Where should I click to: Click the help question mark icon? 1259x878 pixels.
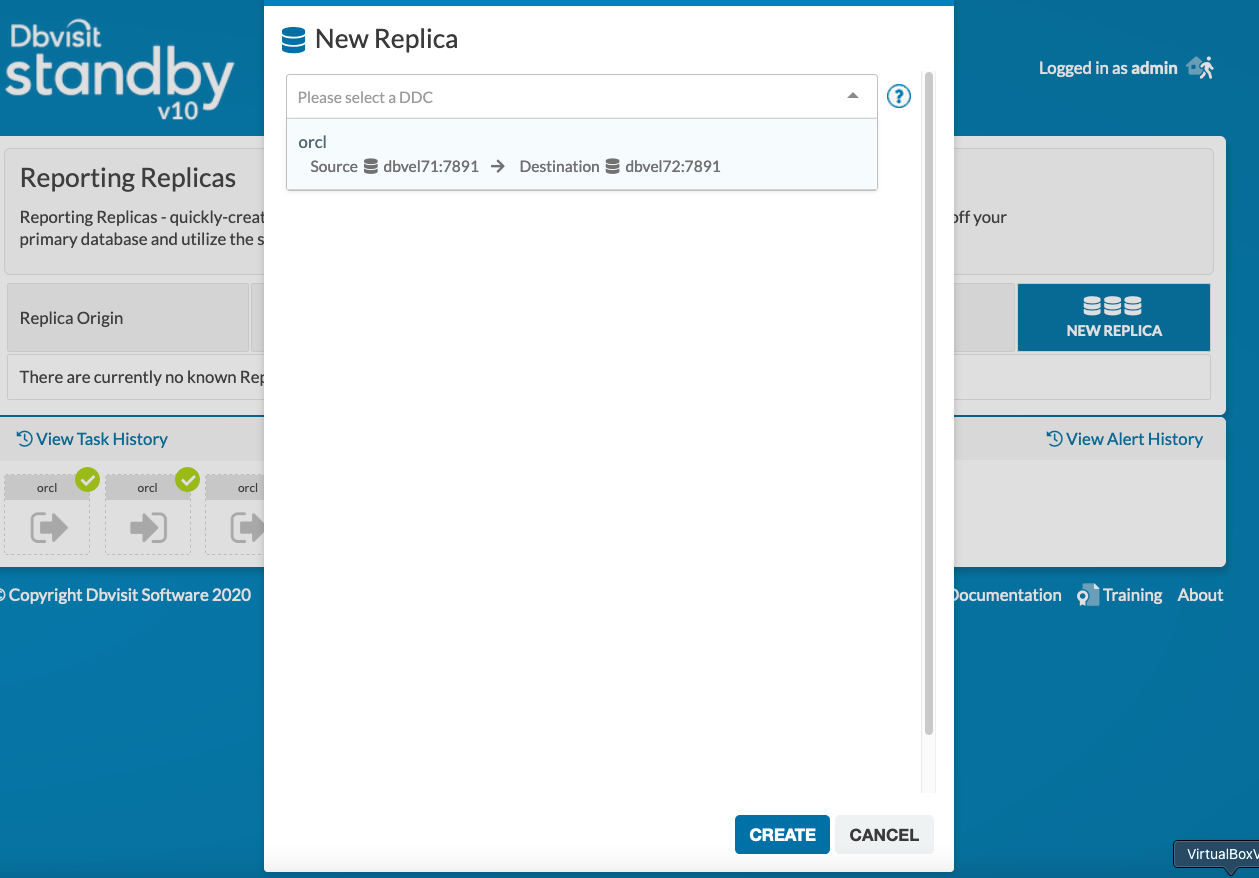click(x=899, y=97)
